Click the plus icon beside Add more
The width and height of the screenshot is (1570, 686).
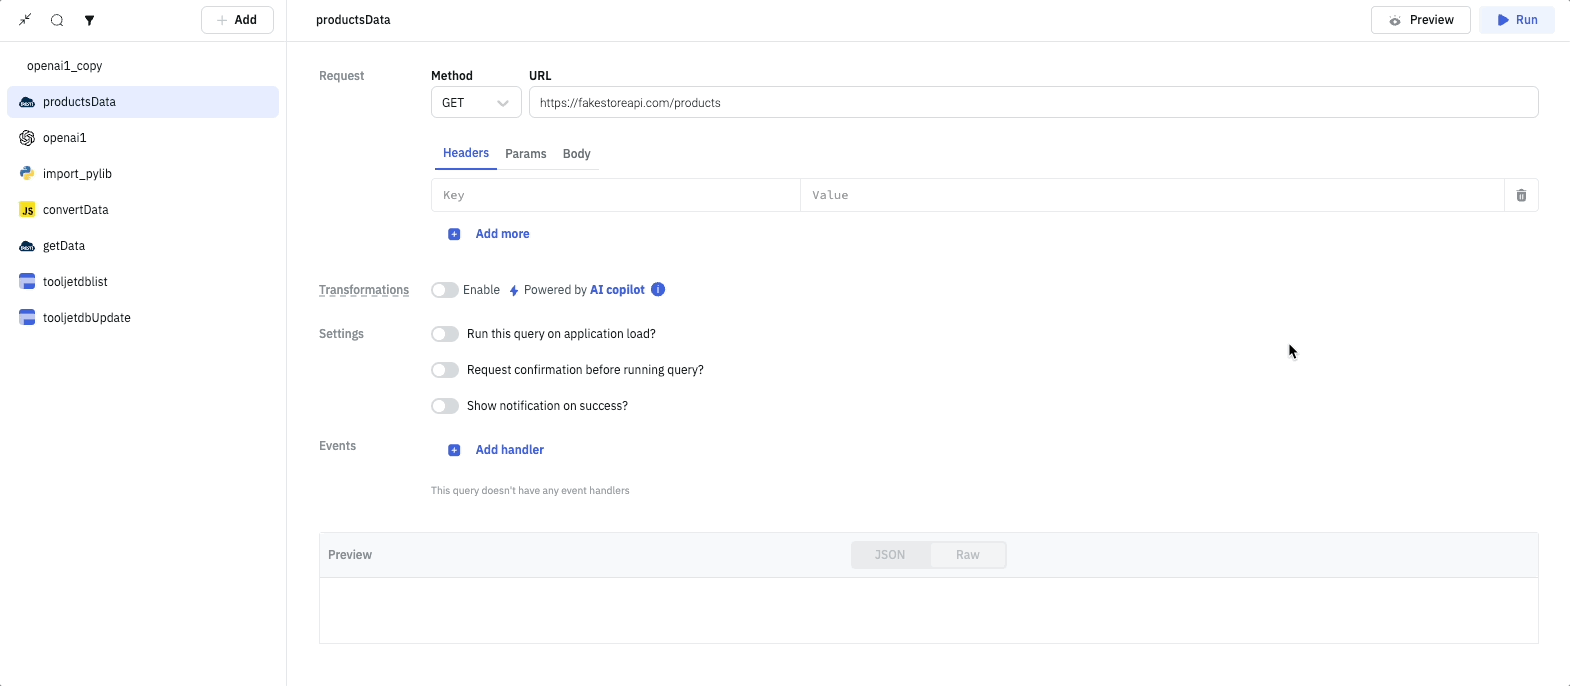tap(454, 234)
